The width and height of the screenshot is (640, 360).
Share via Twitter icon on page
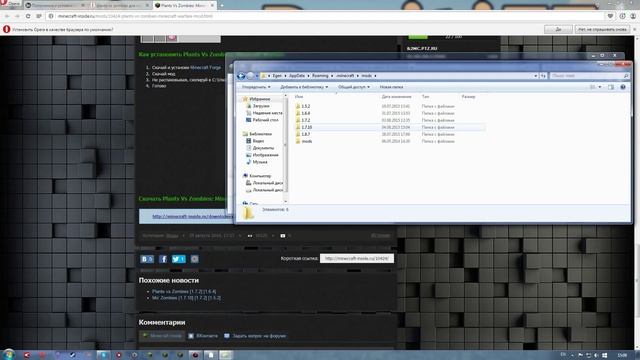click(x=178, y=259)
